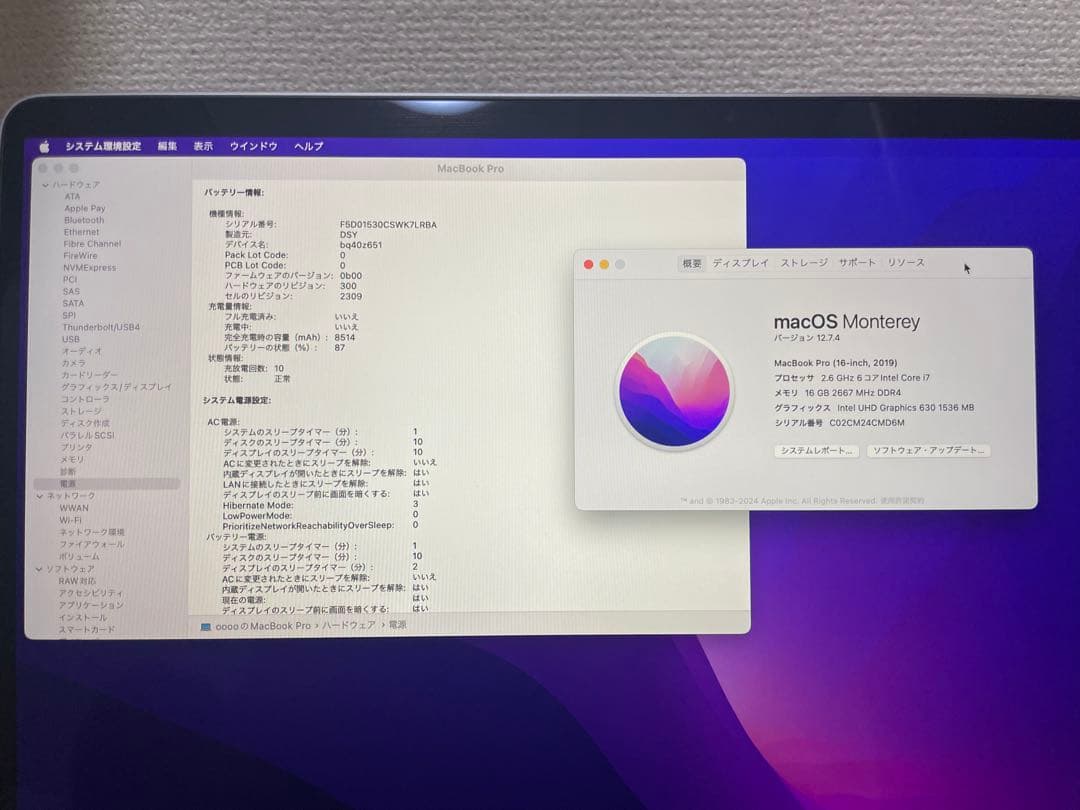
Task: Select インストール in the sidebar
Action: 83,618
